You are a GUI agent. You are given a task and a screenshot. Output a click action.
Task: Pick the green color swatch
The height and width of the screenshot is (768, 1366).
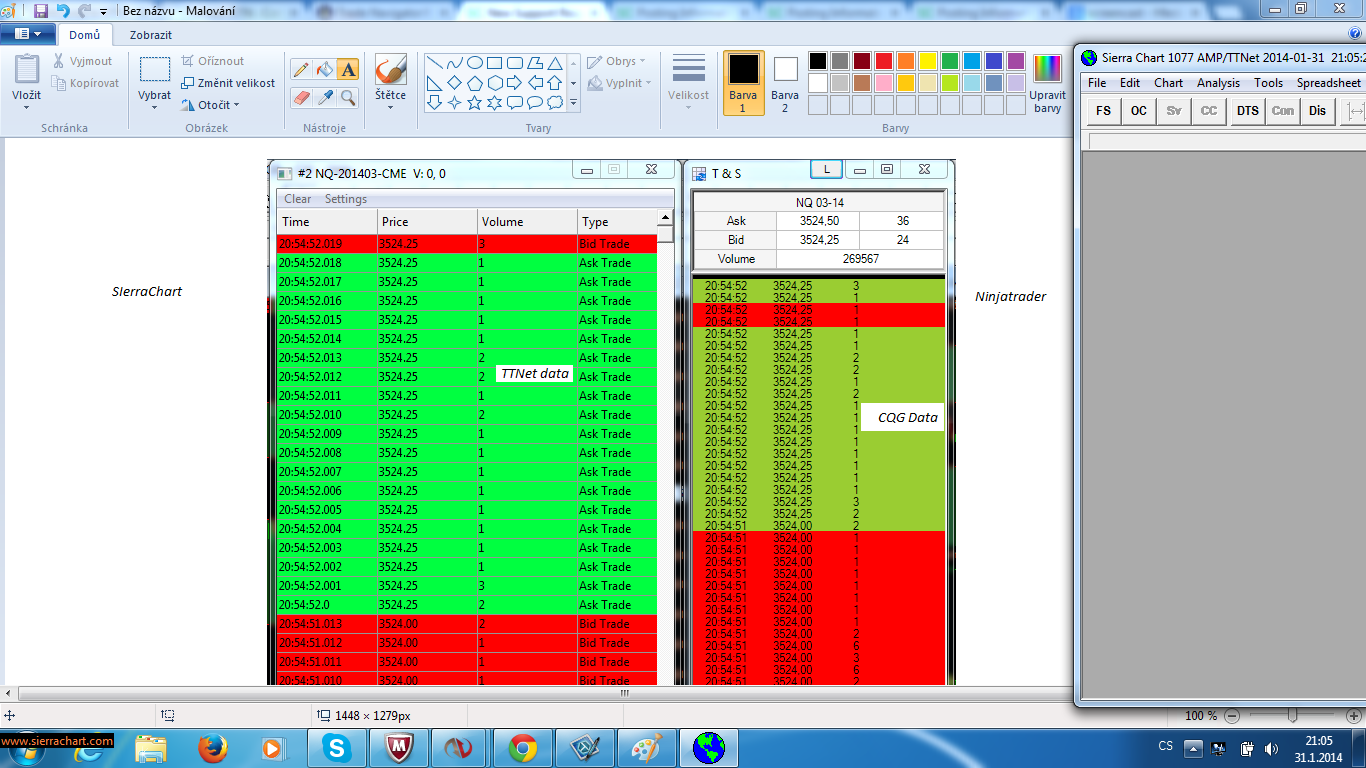click(x=950, y=61)
